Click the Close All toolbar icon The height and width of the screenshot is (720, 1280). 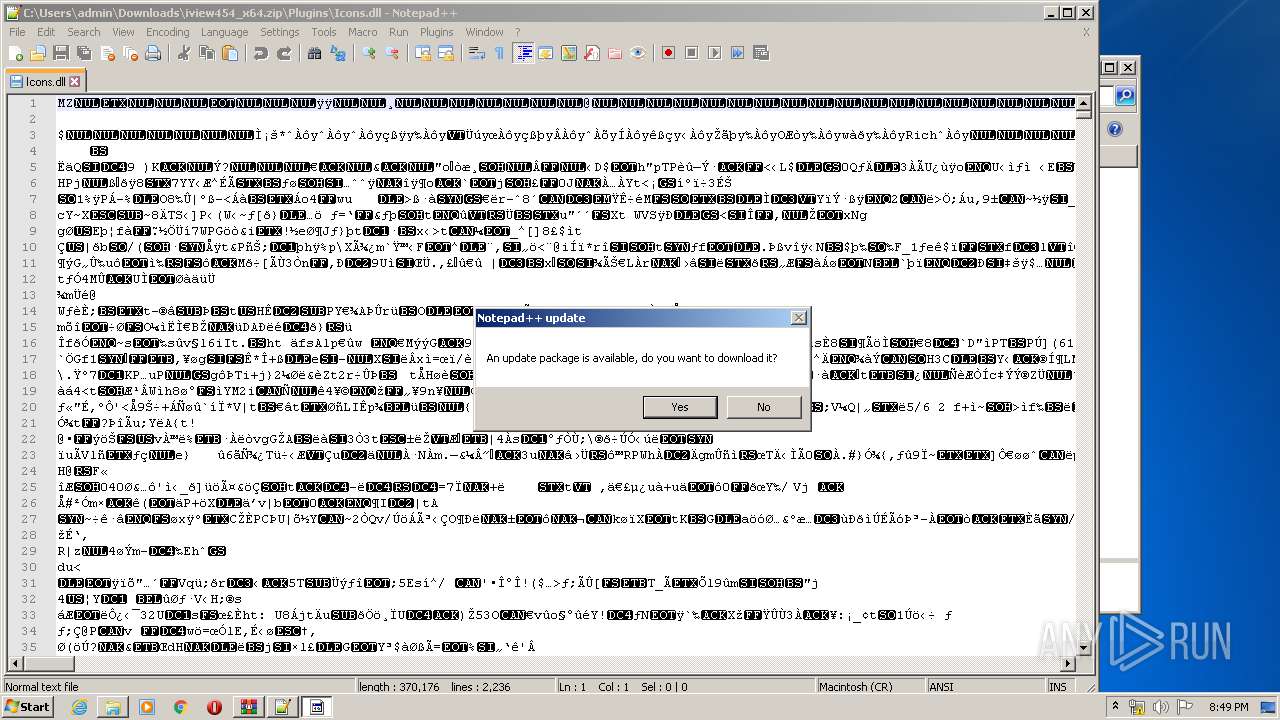[x=130, y=53]
